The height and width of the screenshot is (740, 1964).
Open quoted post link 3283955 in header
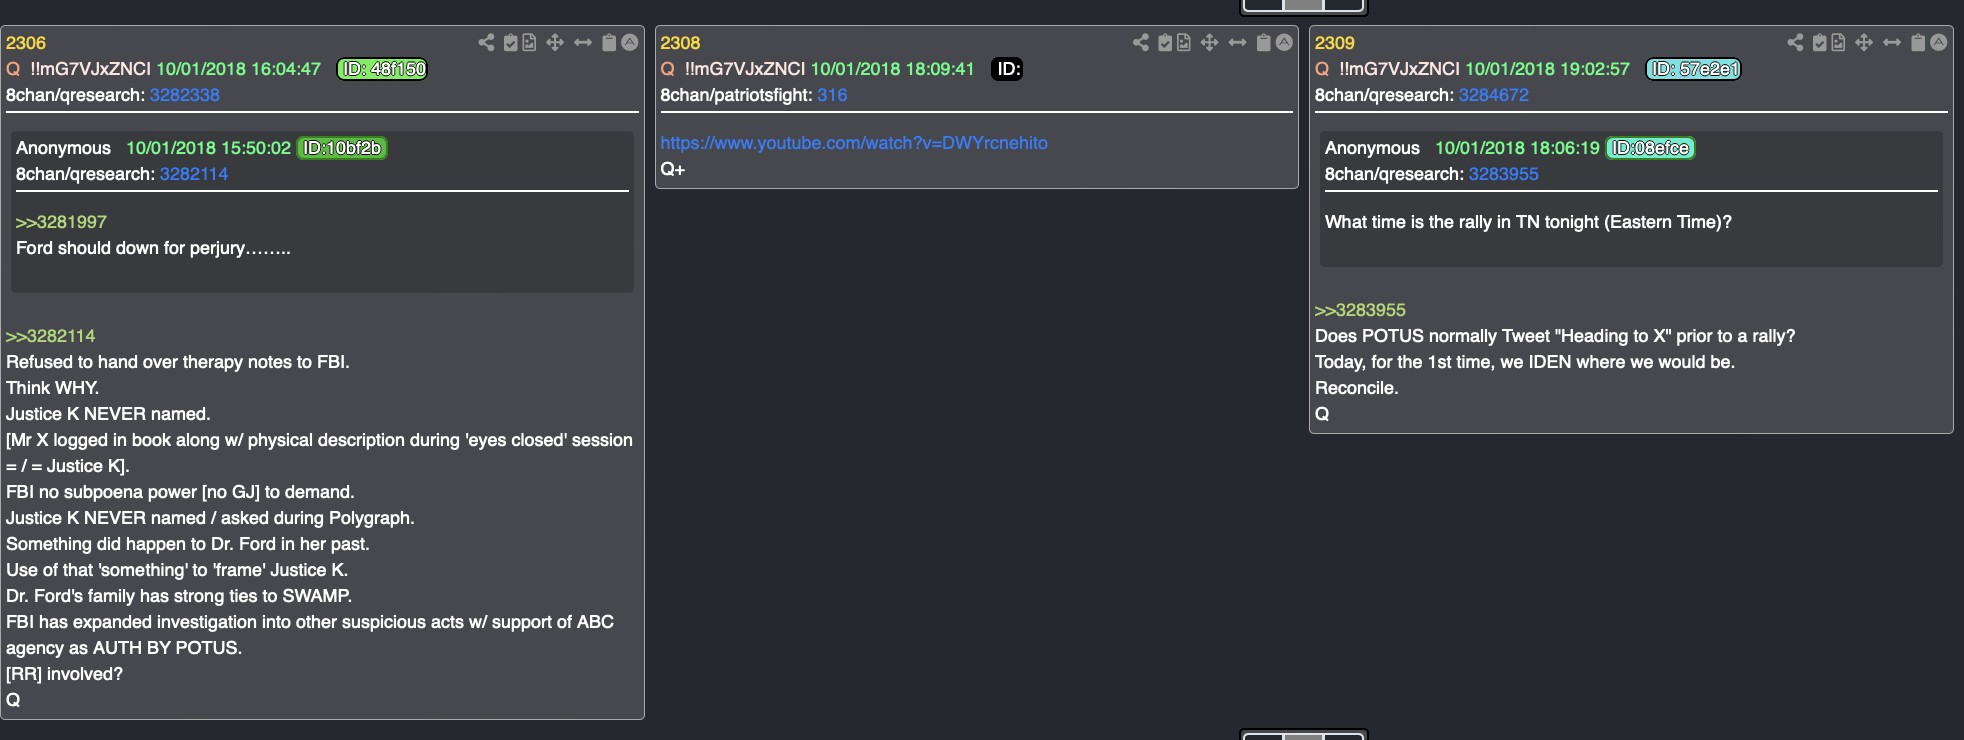(1504, 174)
